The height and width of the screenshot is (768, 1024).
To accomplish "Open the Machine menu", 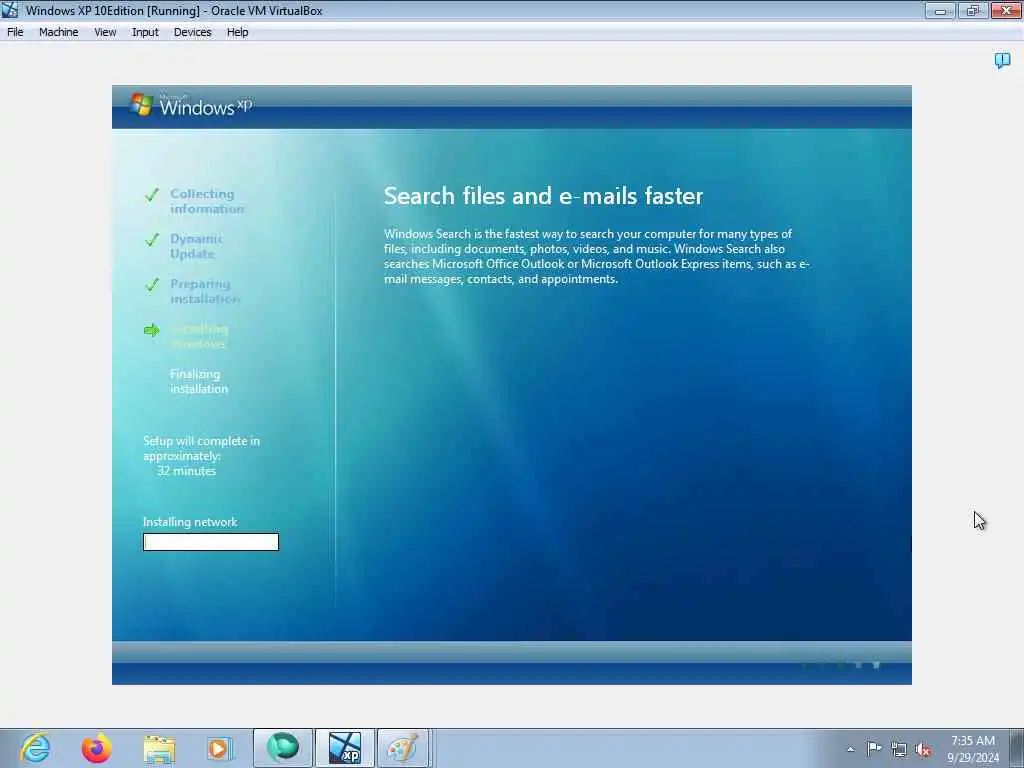I will point(58,32).
